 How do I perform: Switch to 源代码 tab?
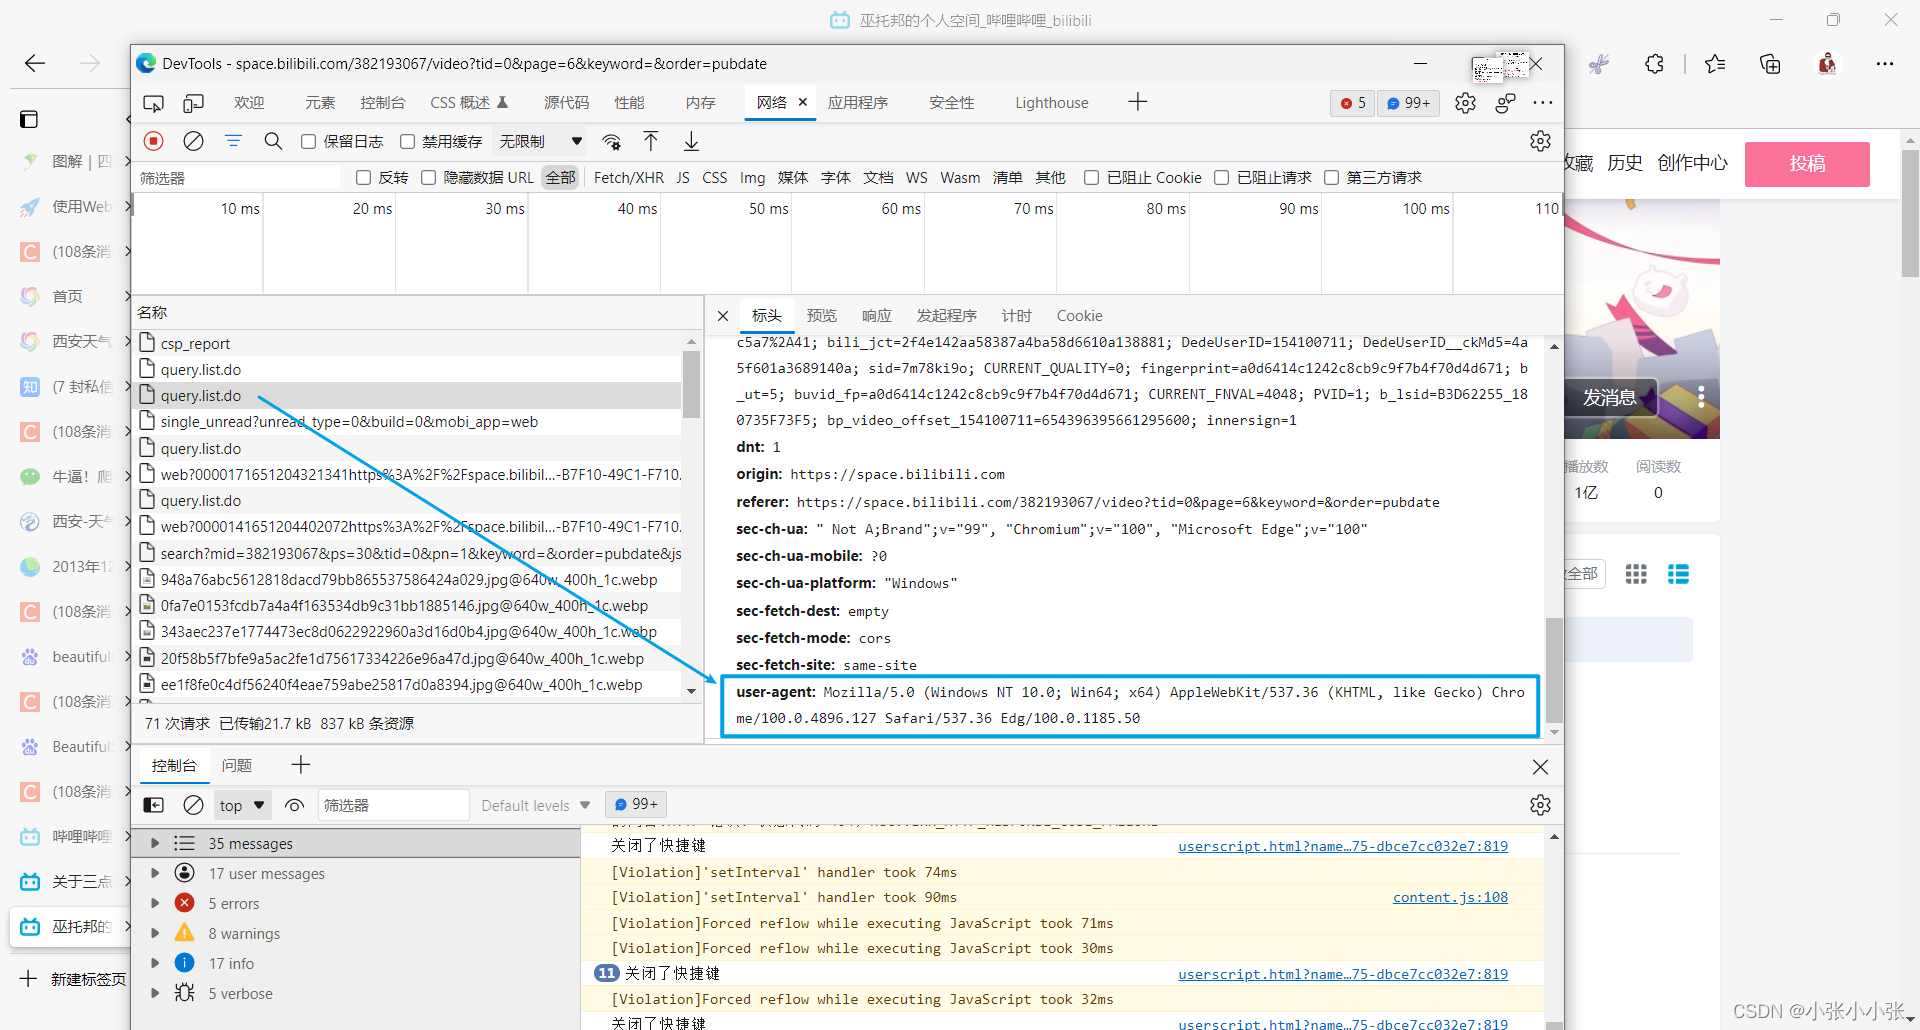566,103
